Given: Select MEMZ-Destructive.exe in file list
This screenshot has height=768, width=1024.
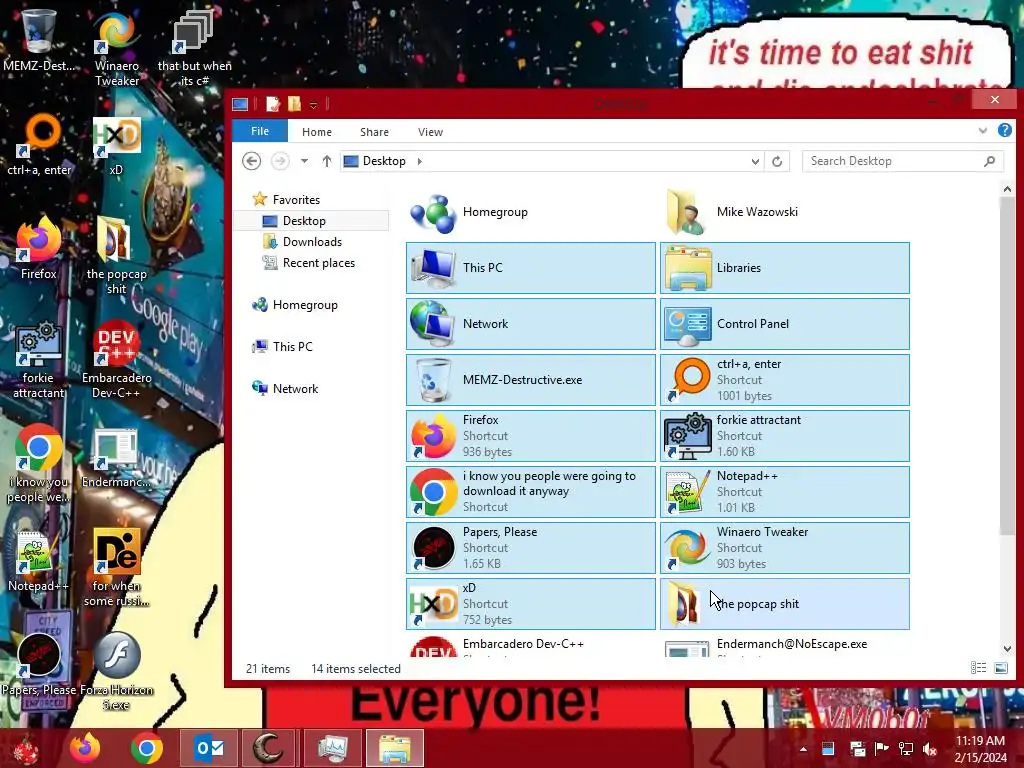Looking at the screenshot, I should point(530,380).
